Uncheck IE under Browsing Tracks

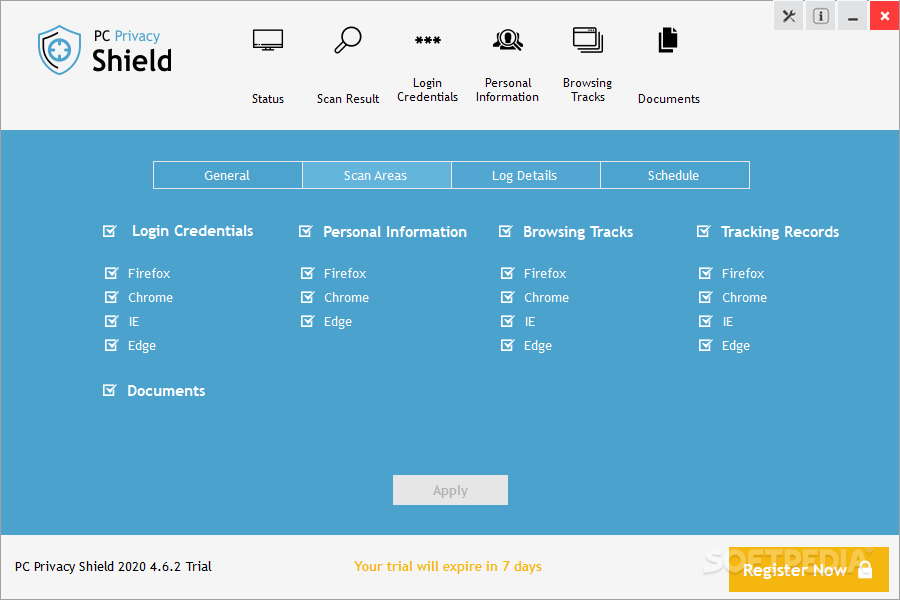tap(507, 321)
